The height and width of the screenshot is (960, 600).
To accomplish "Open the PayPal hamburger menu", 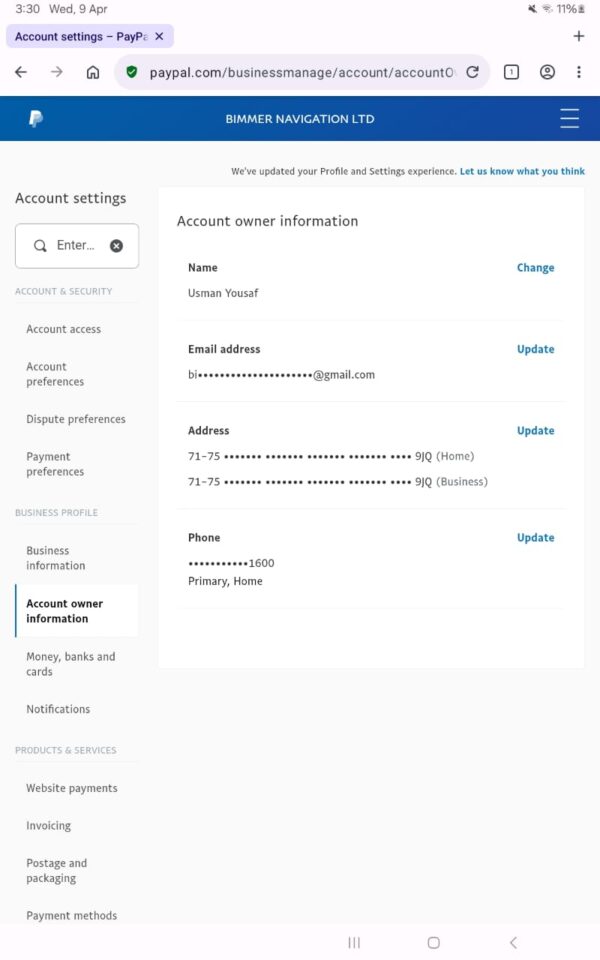I will tap(569, 119).
